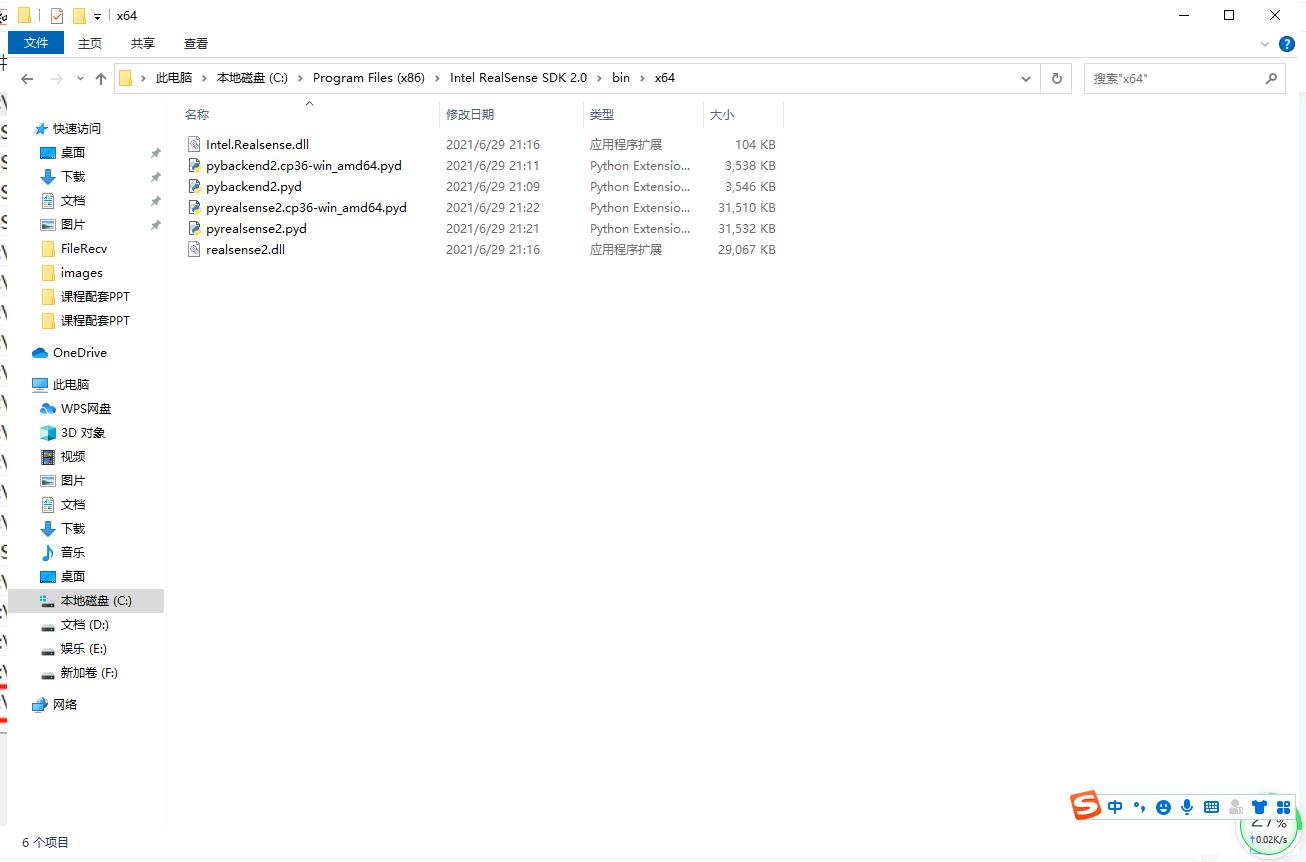Open the soft keyboard icon in Sogou bar
The height and width of the screenshot is (862, 1306).
(x=1211, y=806)
